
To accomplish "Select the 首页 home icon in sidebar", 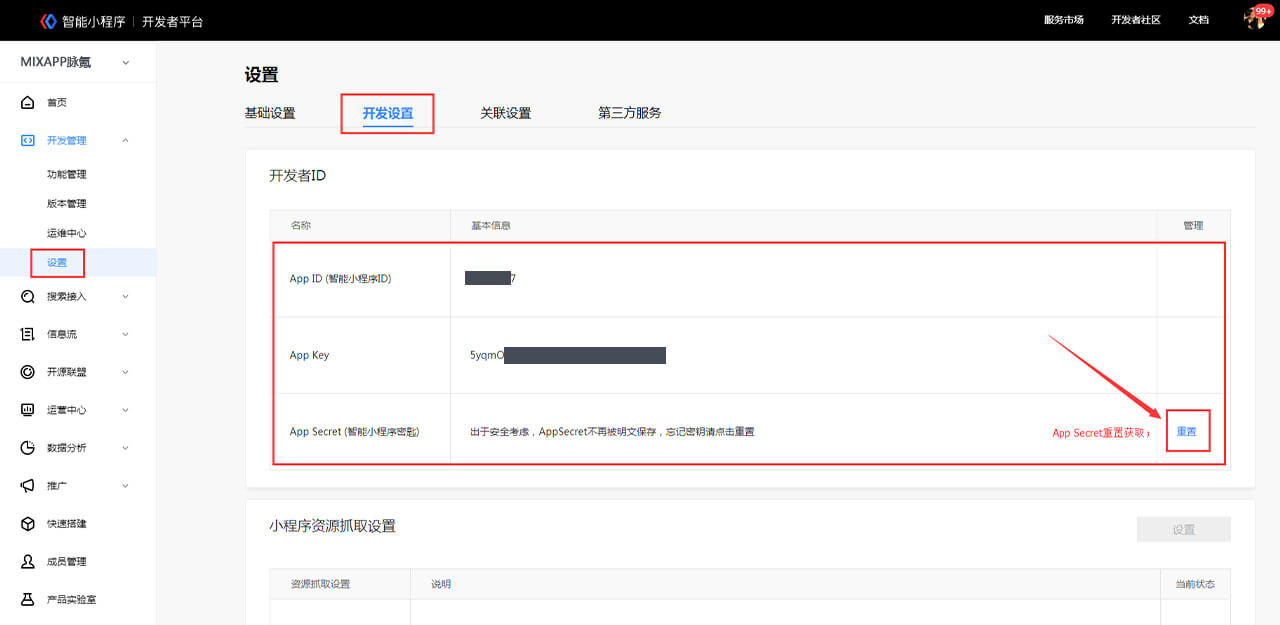I will [x=28, y=102].
